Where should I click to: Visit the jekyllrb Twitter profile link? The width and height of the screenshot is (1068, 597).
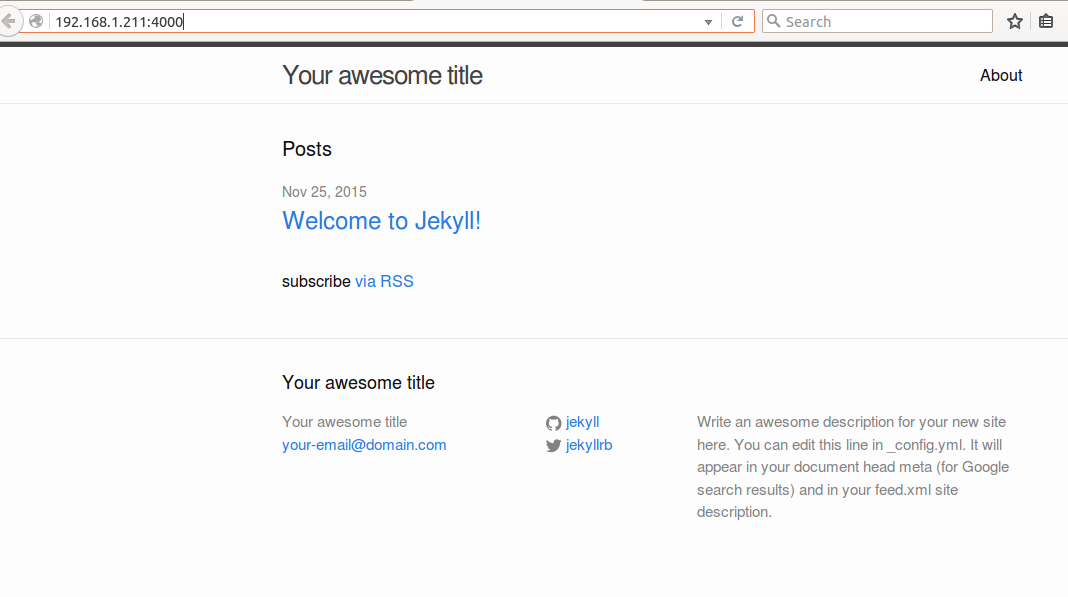pos(588,445)
